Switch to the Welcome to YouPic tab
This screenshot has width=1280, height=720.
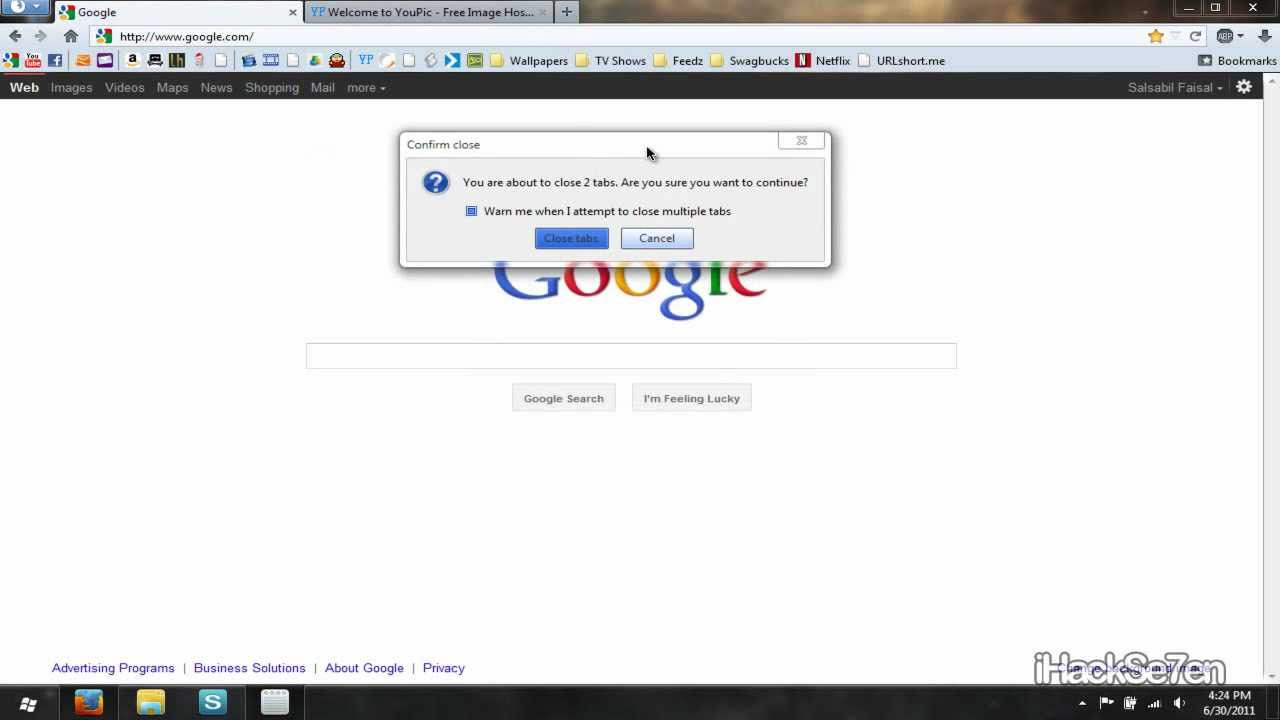pyautogui.click(x=429, y=12)
